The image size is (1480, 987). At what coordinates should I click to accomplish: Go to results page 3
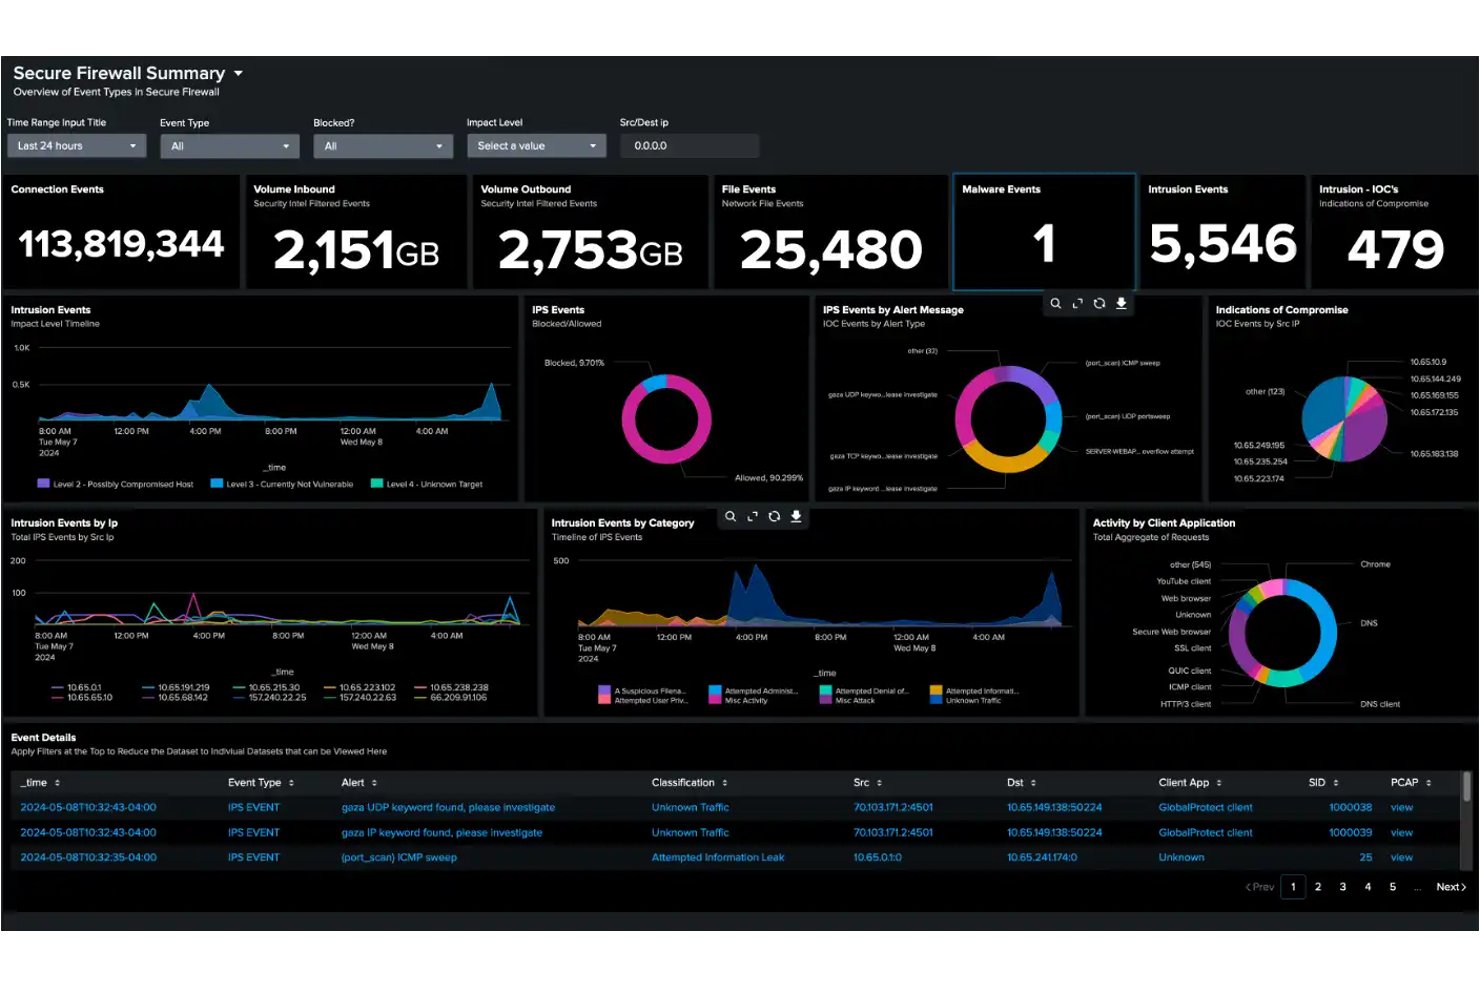(x=1342, y=887)
